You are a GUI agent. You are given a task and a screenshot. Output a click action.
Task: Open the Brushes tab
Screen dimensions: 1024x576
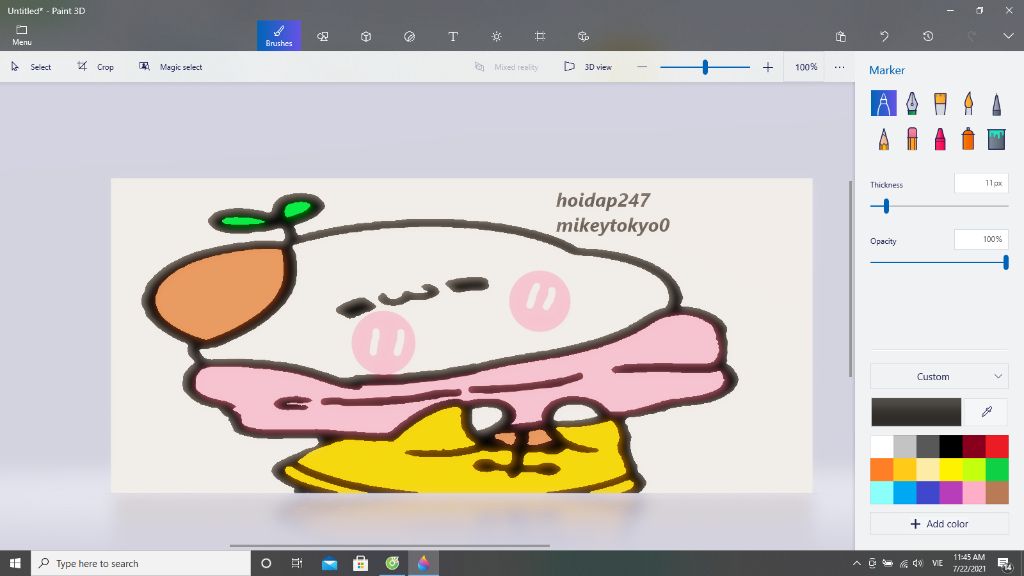[x=279, y=35]
